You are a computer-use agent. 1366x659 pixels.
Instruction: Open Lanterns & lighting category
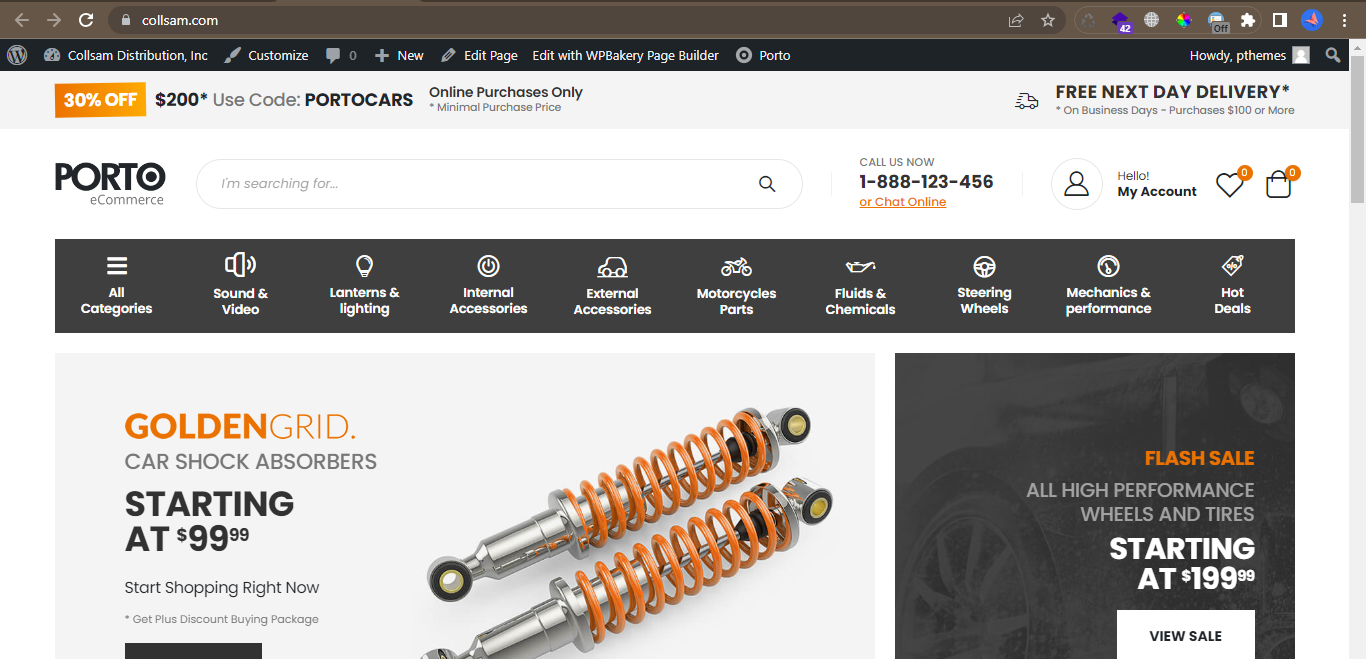pyautogui.click(x=364, y=285)
